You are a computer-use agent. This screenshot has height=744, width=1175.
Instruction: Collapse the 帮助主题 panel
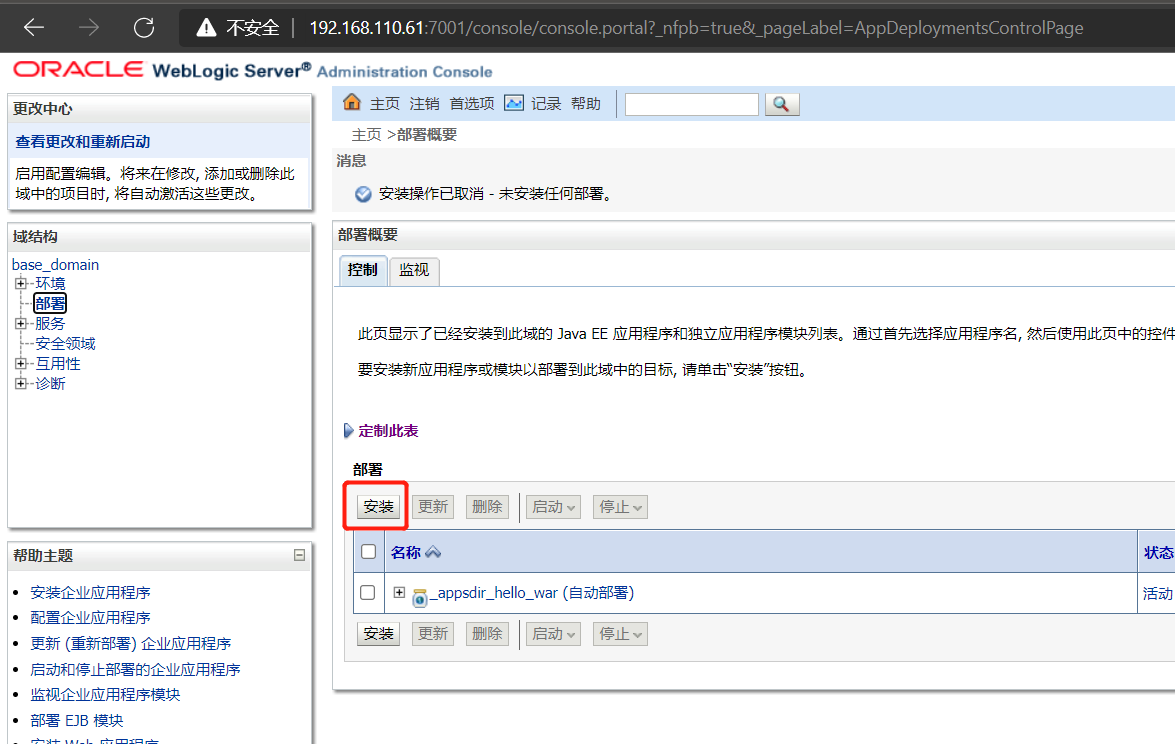[x=299, y=555]
